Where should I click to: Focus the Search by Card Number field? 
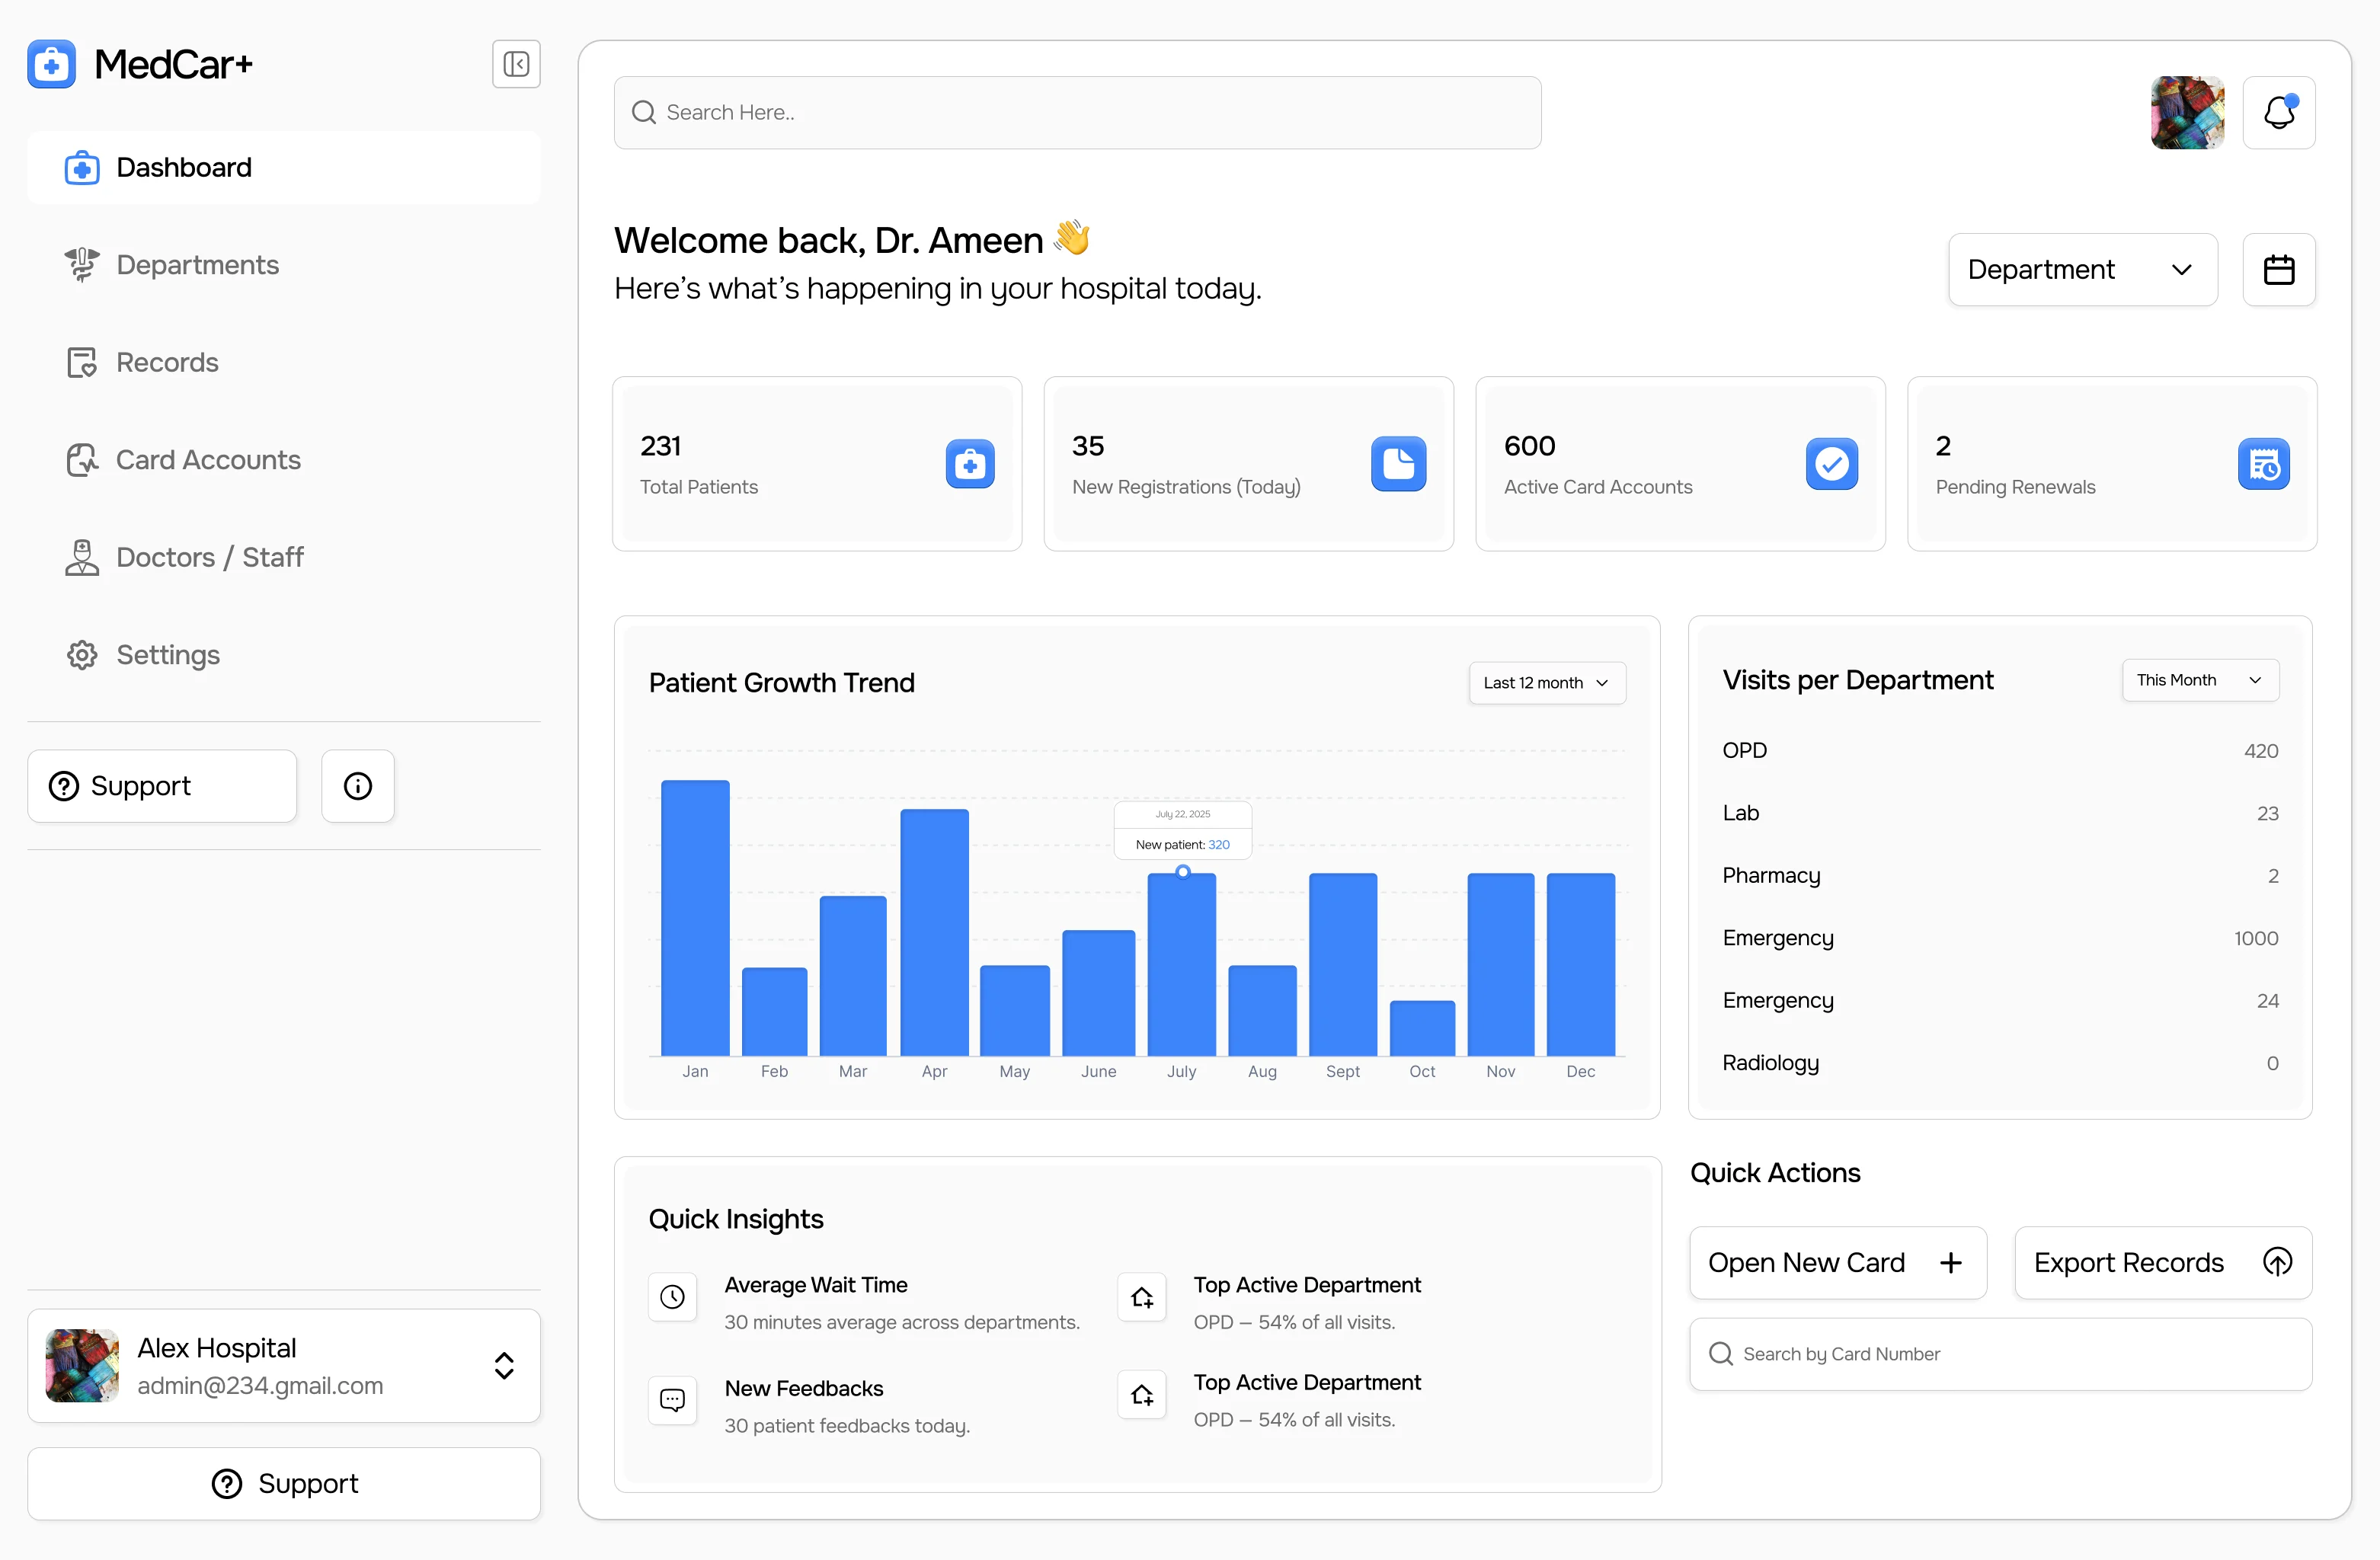click(x=2000, y=1354)
